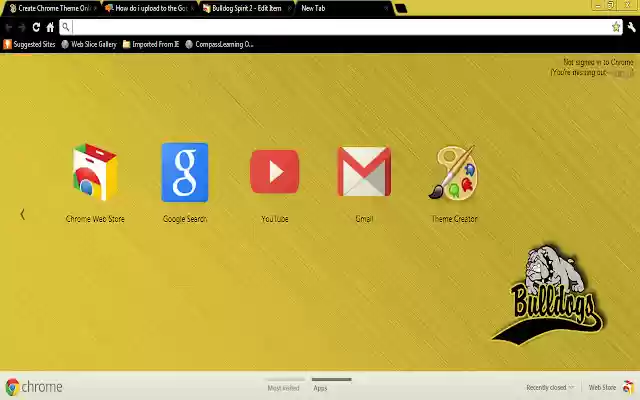Click the search magnifier in the address bar
Viewport: 640px width, 400px height.
coord(66,27)
